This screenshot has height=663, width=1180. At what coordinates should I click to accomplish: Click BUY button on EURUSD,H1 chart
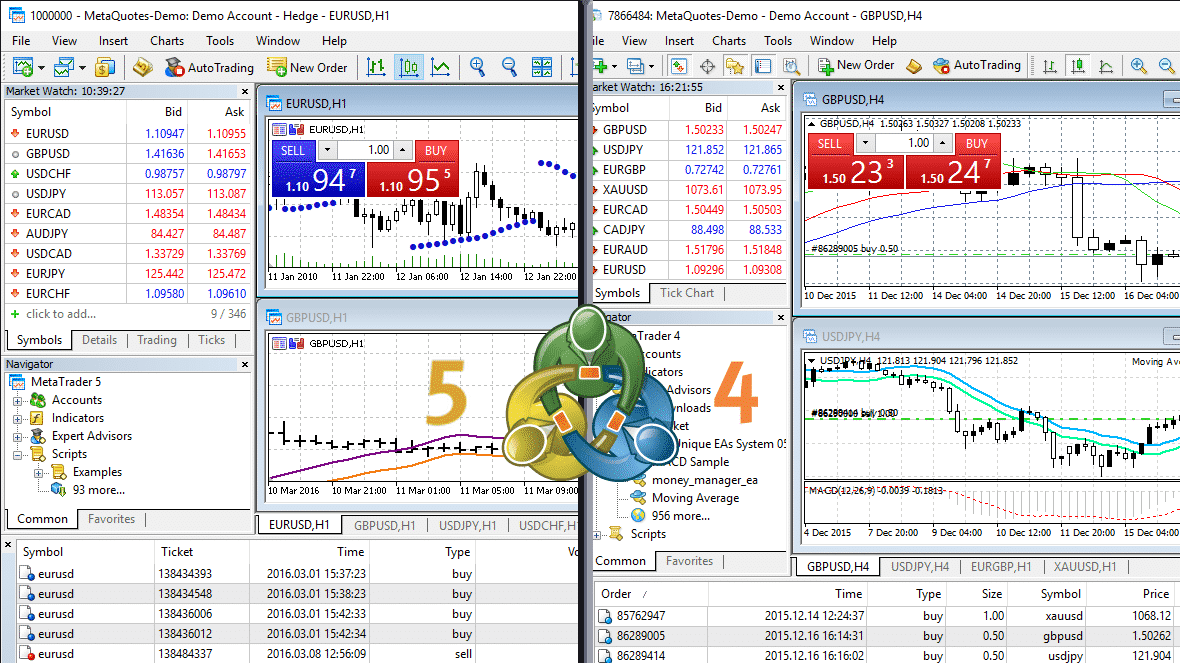pyautogui.click(x=436, y=151)
